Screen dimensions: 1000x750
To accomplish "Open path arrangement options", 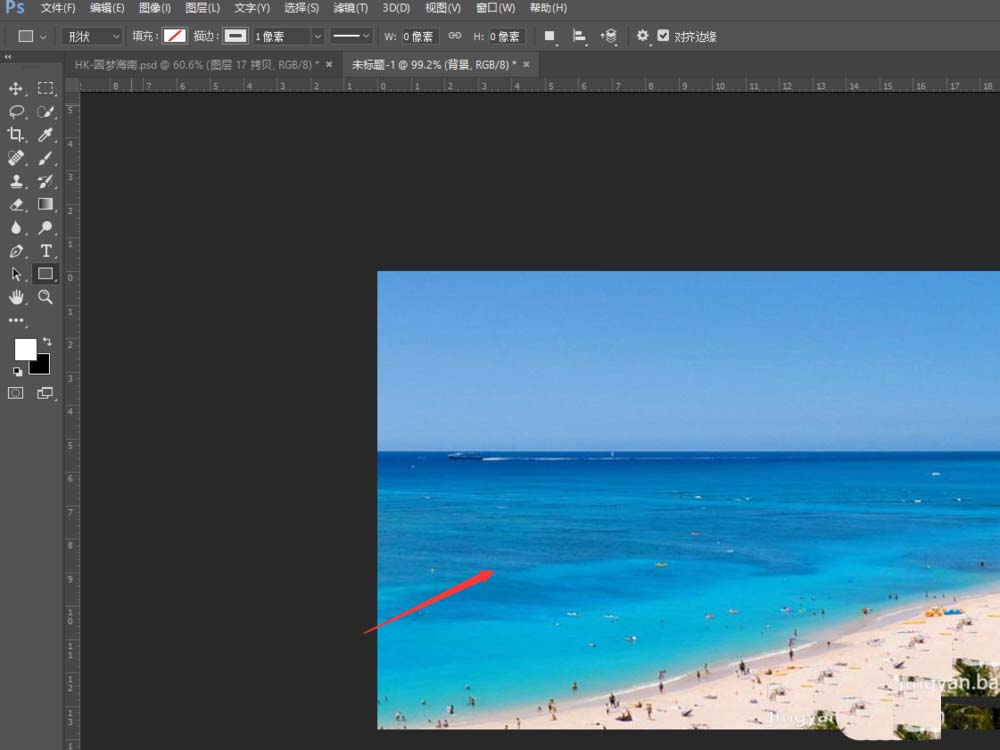I will [x=608, y=36].
